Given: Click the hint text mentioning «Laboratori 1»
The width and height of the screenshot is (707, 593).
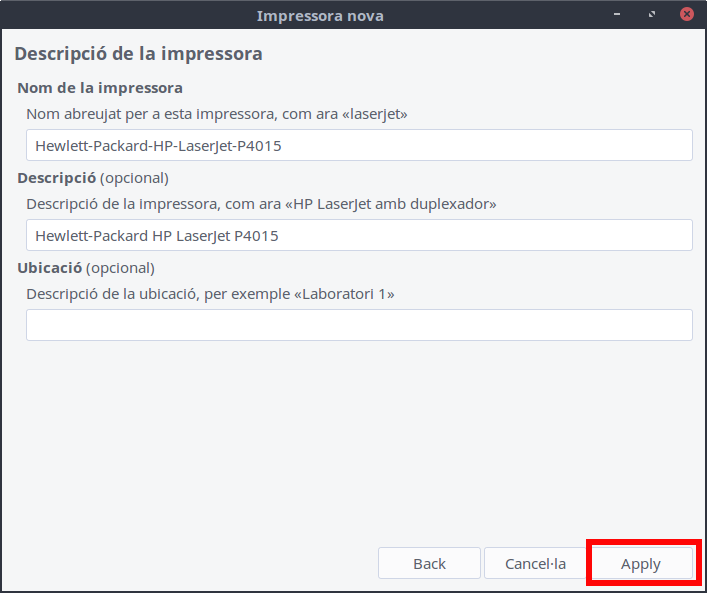Looking at the screenshot, I should tap(210, 294).
